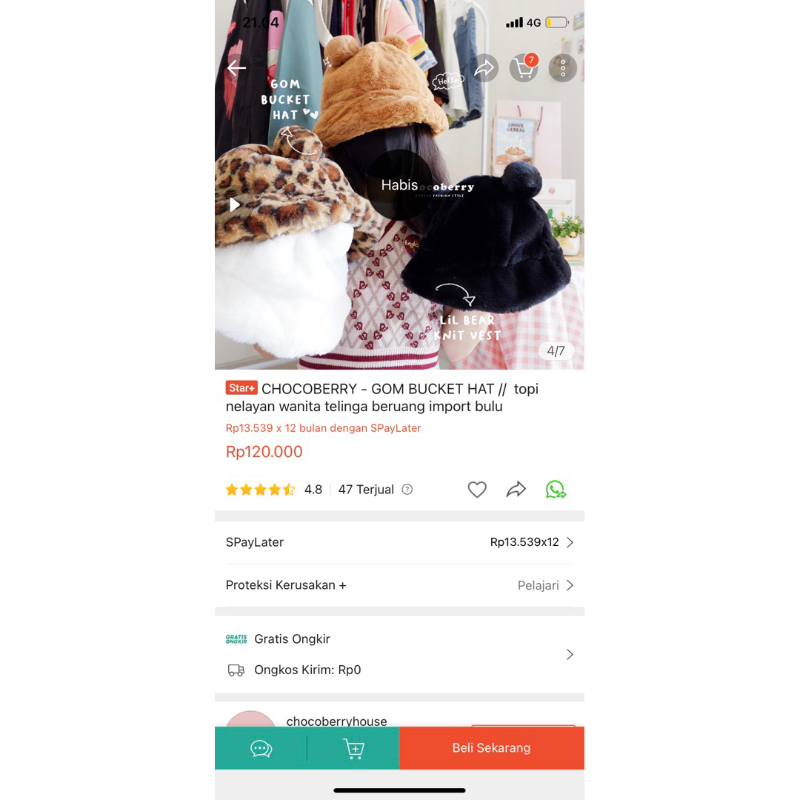
Task: Tap the 4/7 image counter badge
Action: (556, 351)
